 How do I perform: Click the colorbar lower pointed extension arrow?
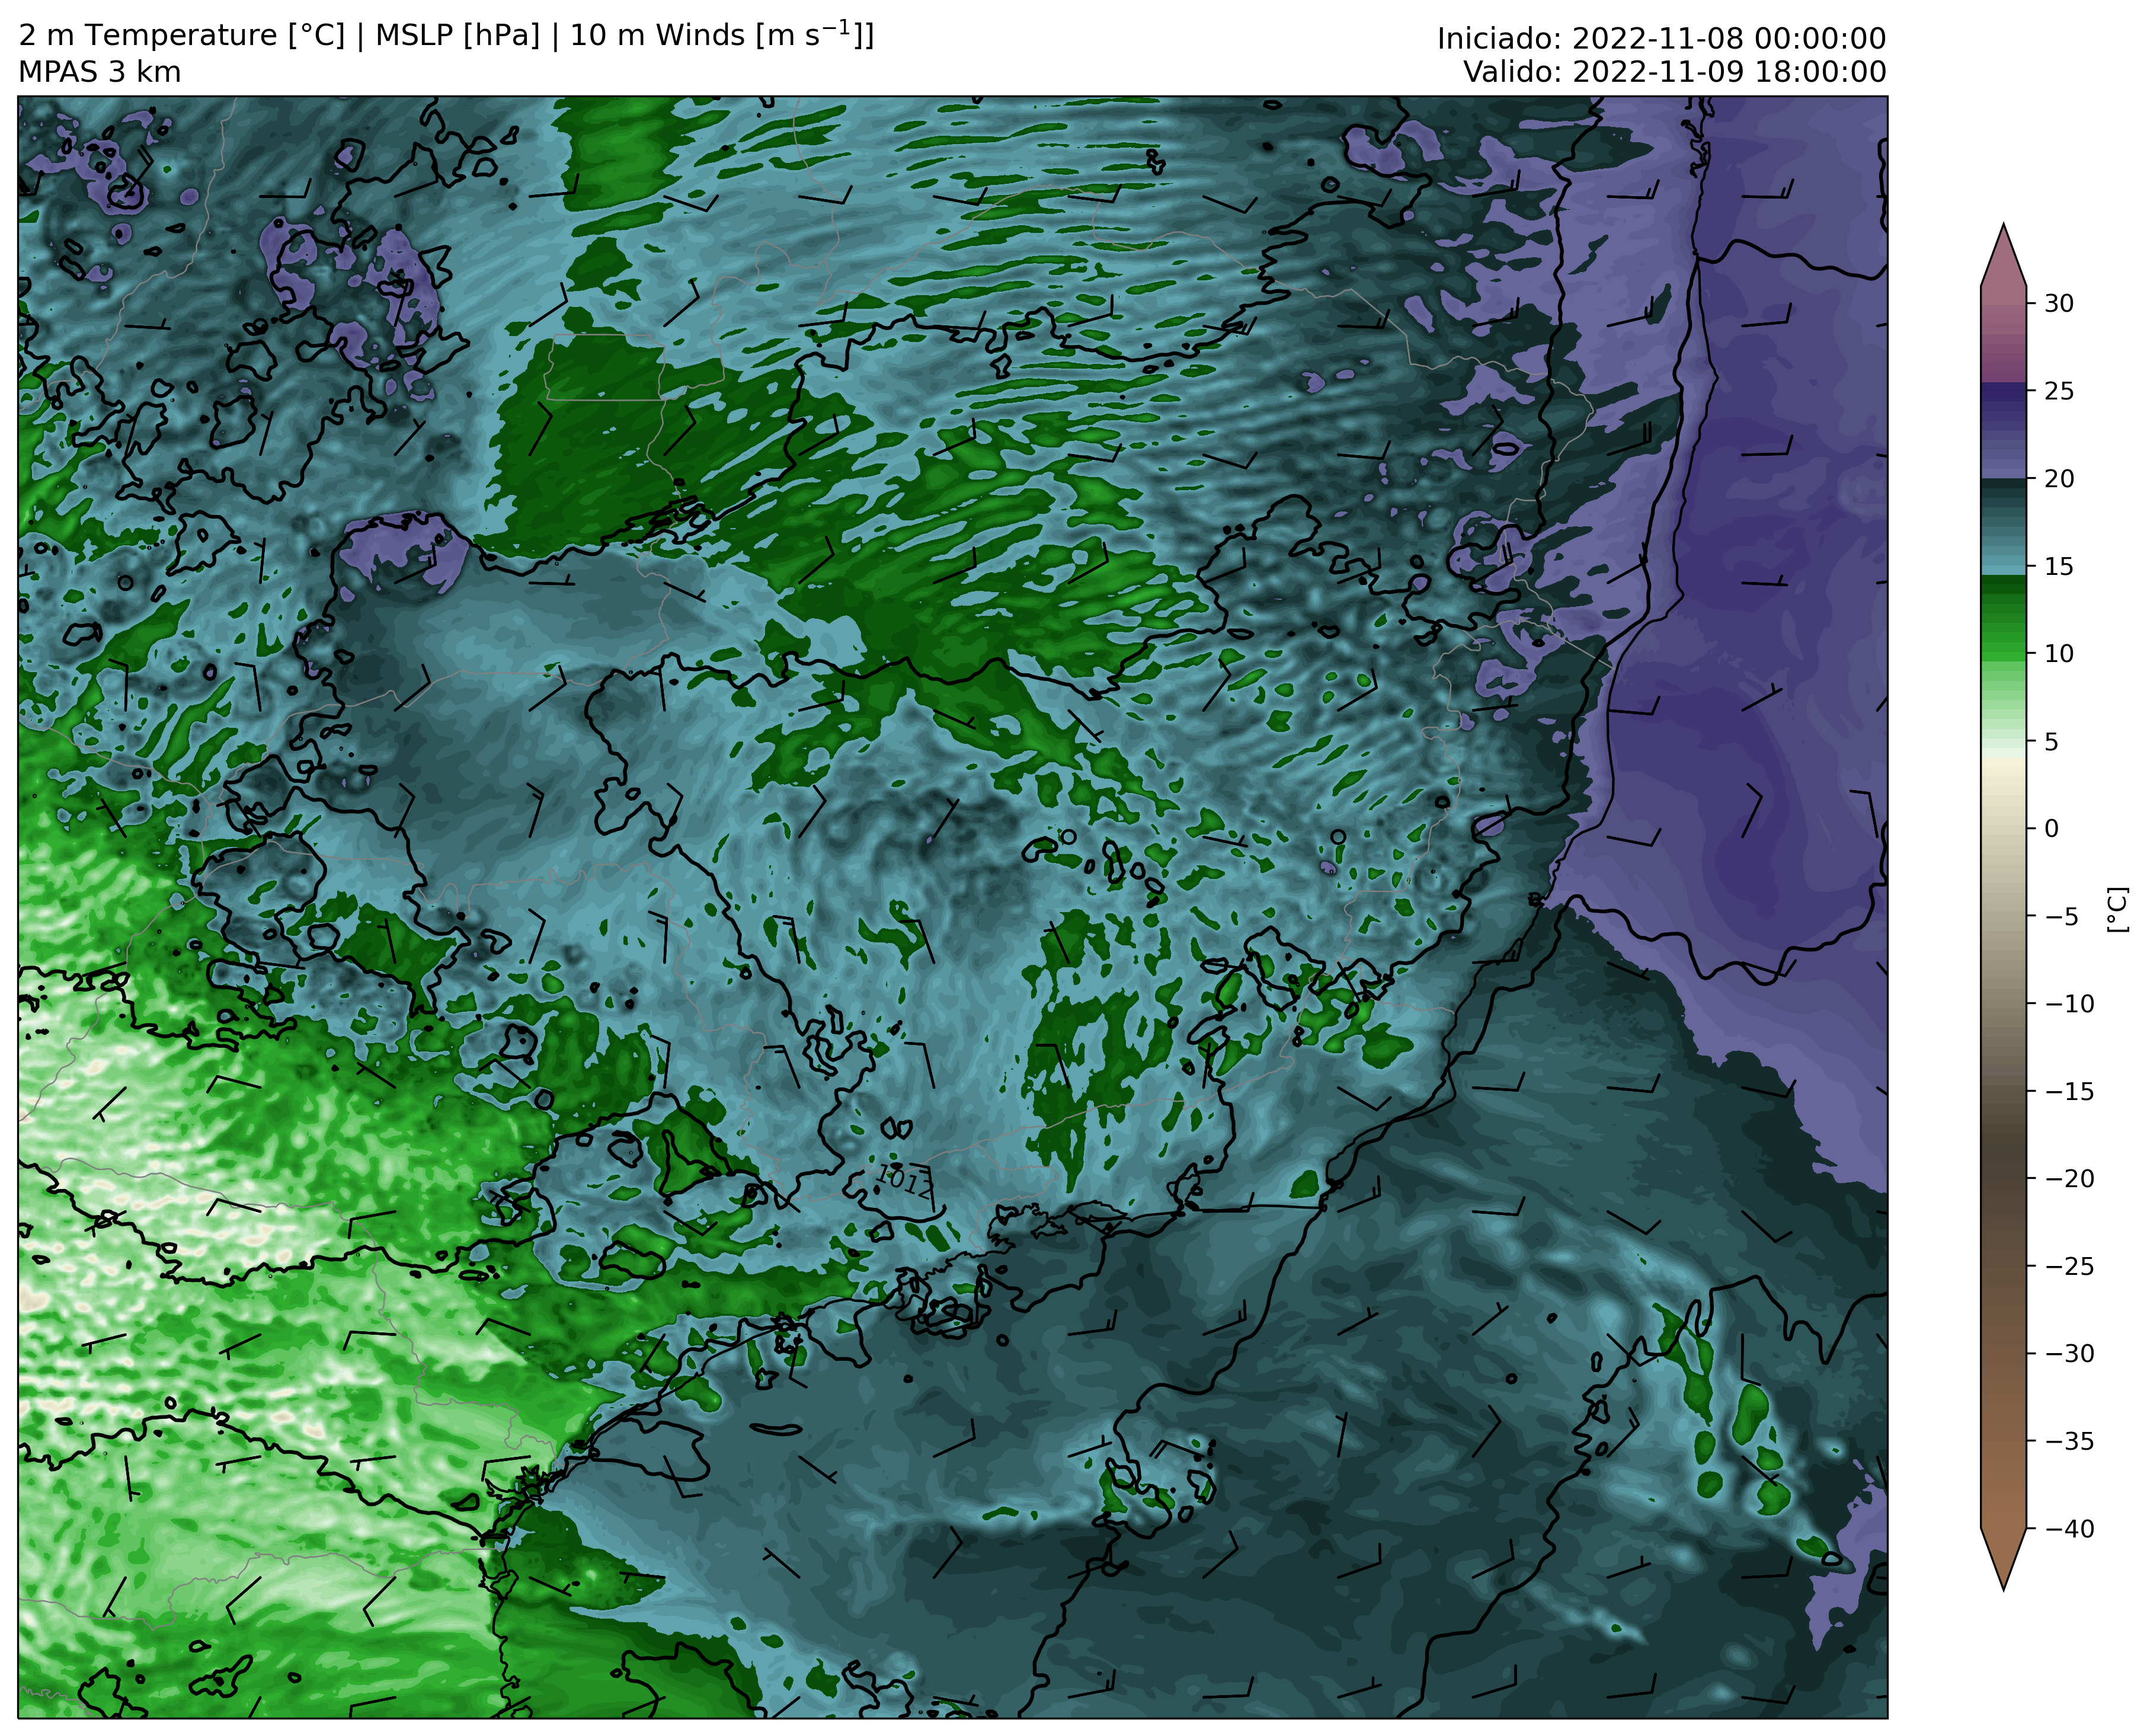(2003, 1559)
